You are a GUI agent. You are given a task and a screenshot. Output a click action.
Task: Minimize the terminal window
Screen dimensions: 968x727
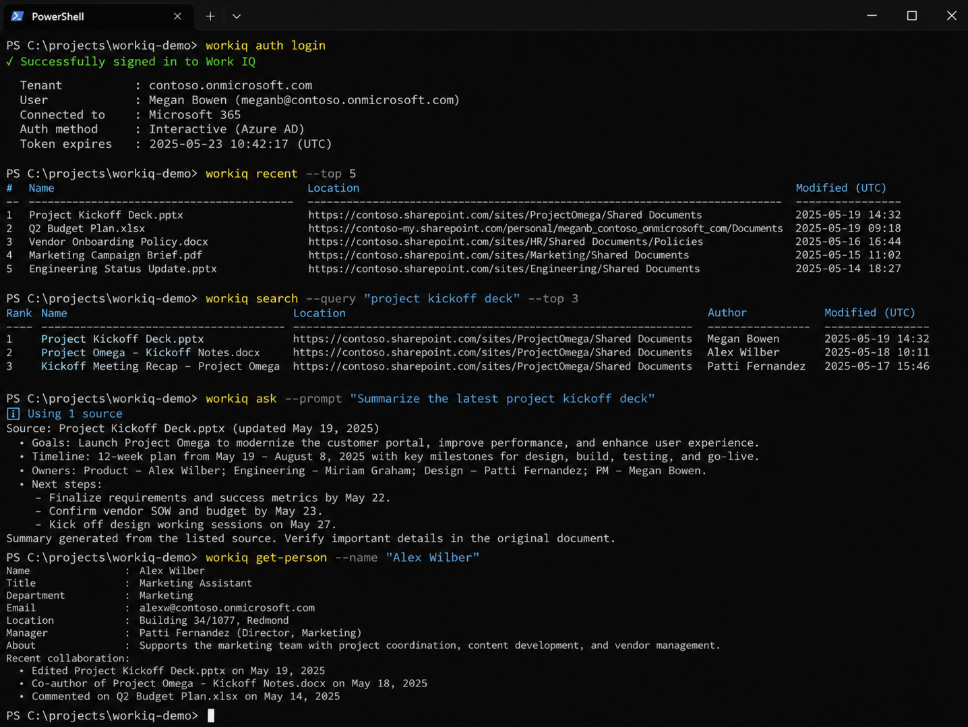click(x=872, y=15)
